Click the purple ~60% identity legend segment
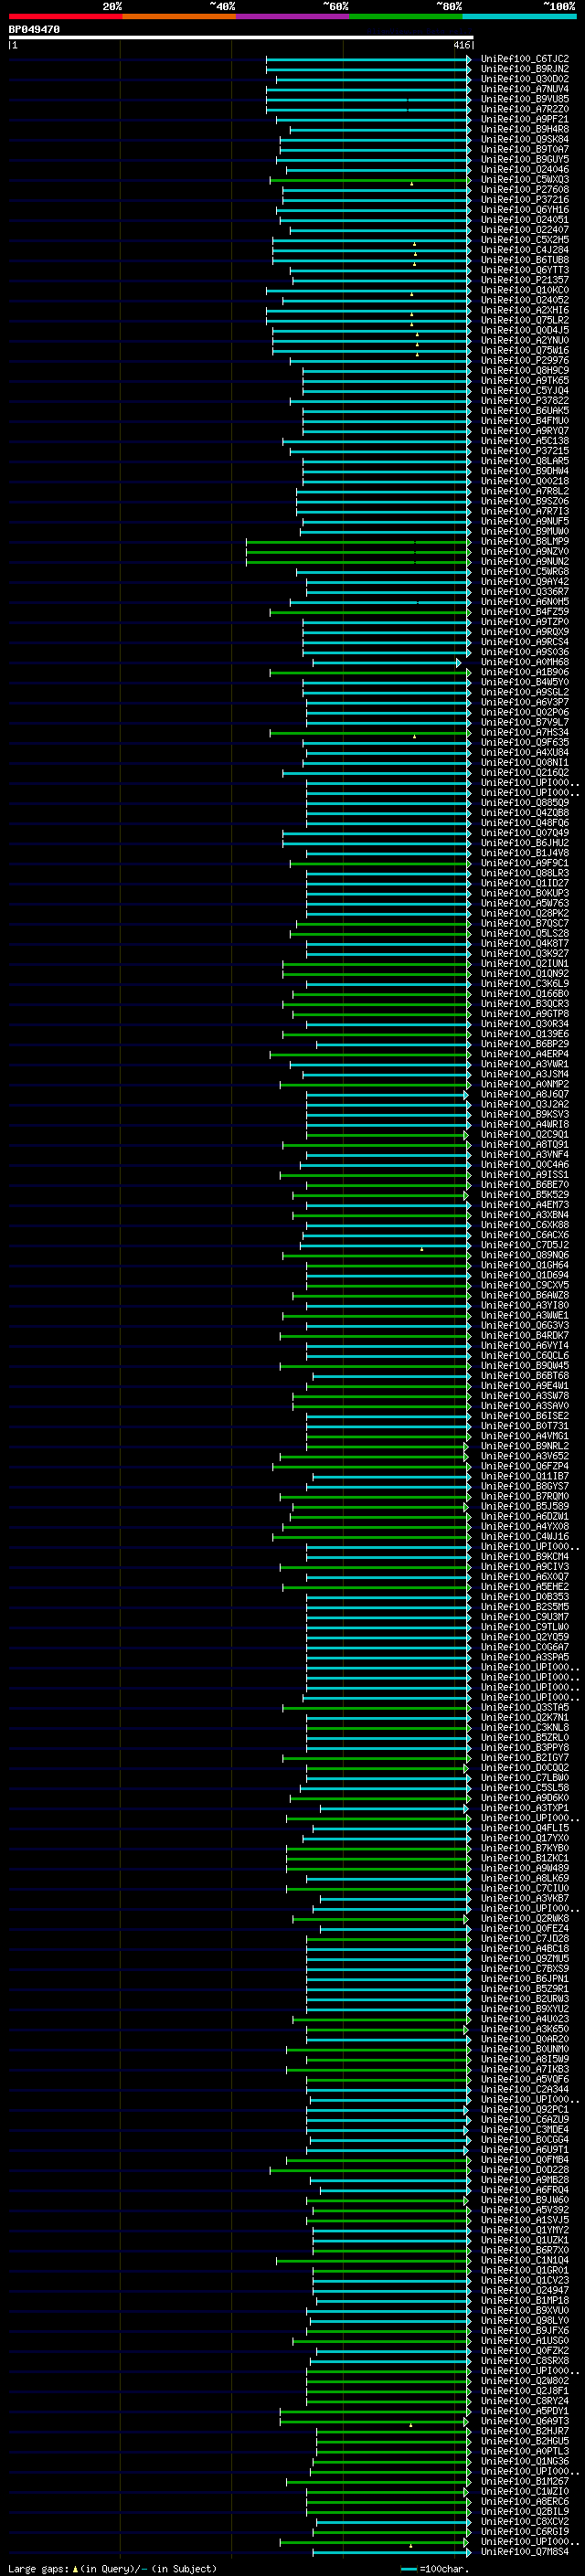Viewport: 585px width, 2576px height. click(292, 16)
